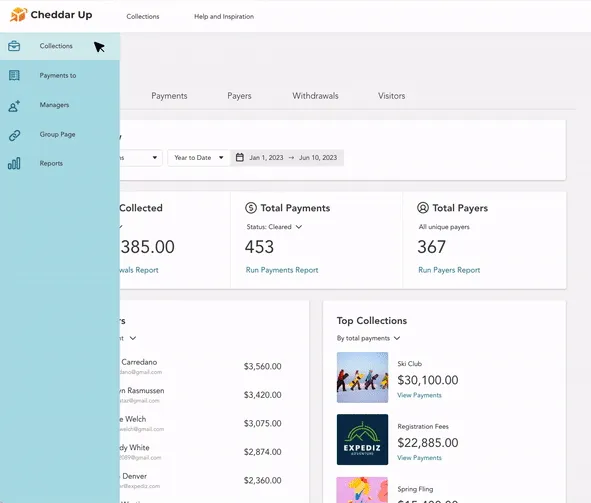
Task: Click the 453 total payments value
Action: coord(259,247)
